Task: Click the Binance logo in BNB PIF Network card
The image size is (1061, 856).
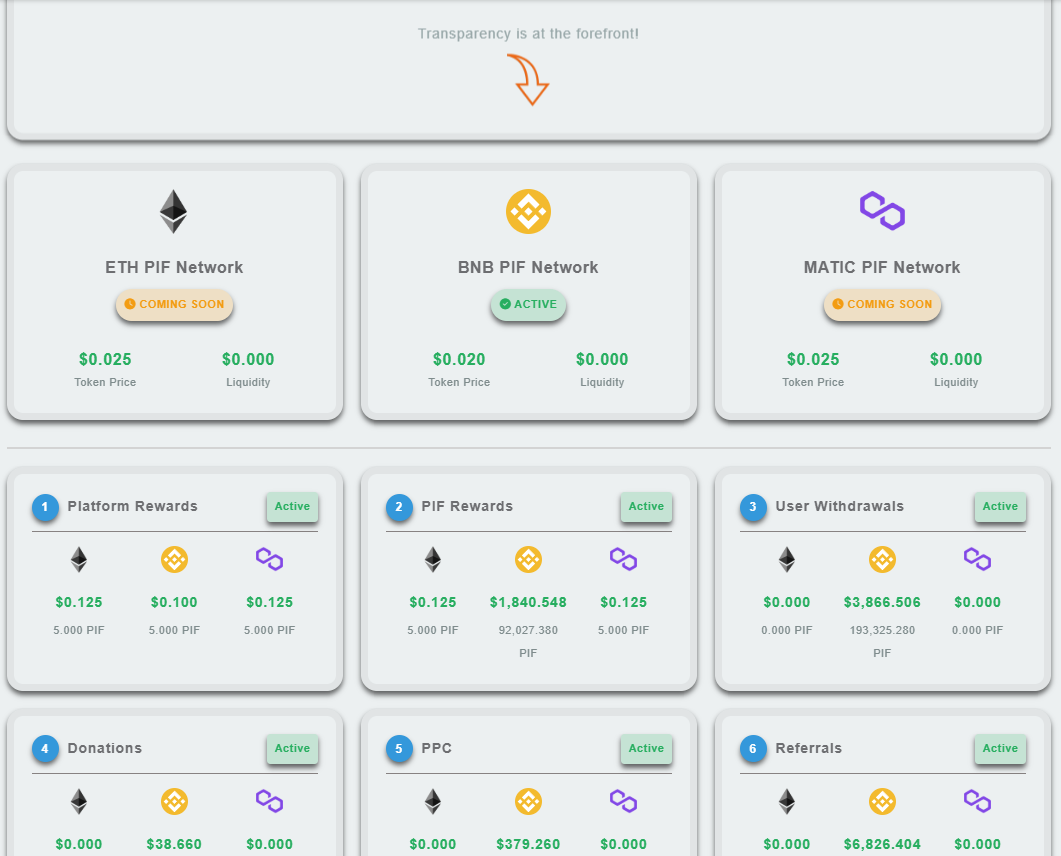Action: point(528,211)
